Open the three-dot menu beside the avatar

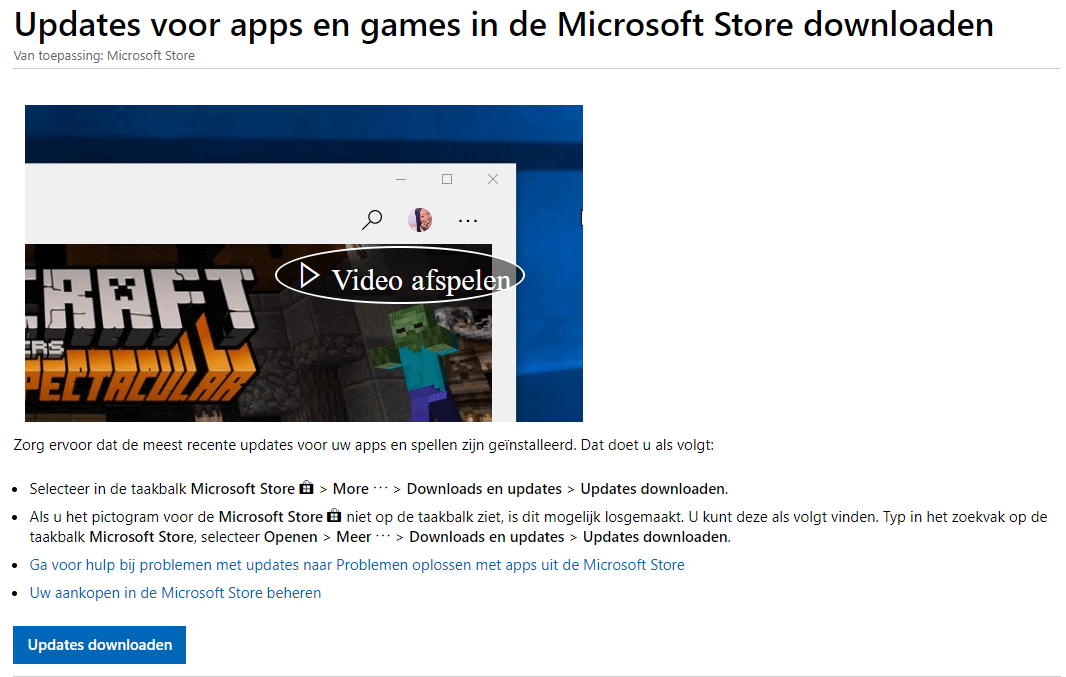point(468,221)
